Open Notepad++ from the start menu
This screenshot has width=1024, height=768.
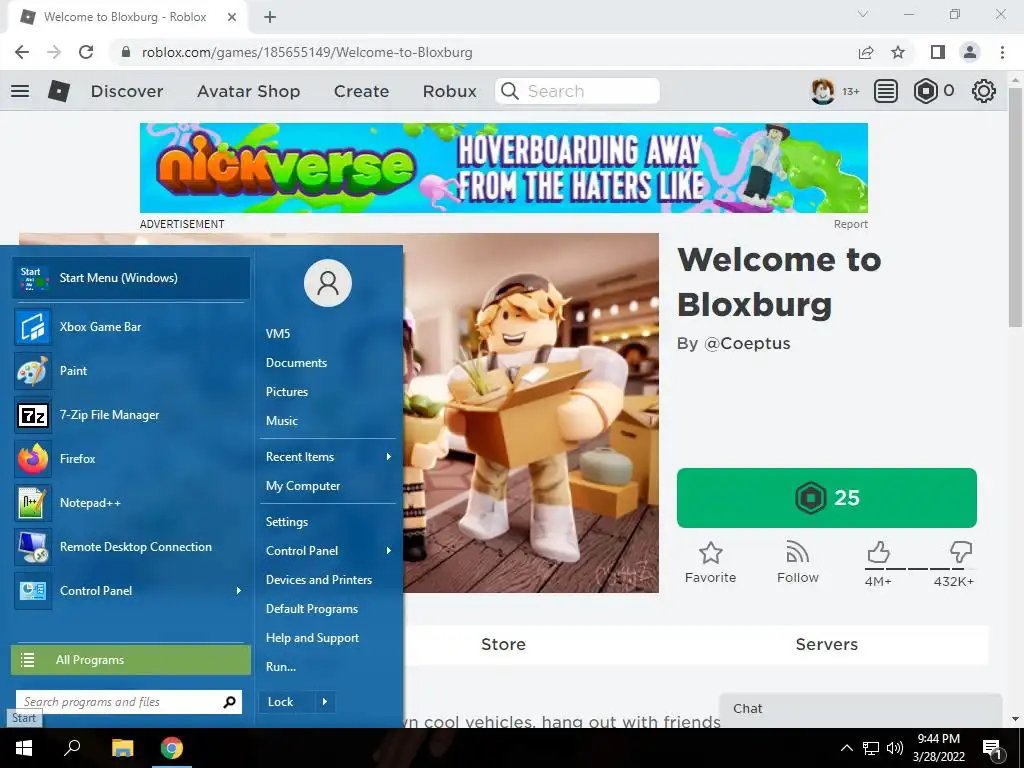[131, 502]
